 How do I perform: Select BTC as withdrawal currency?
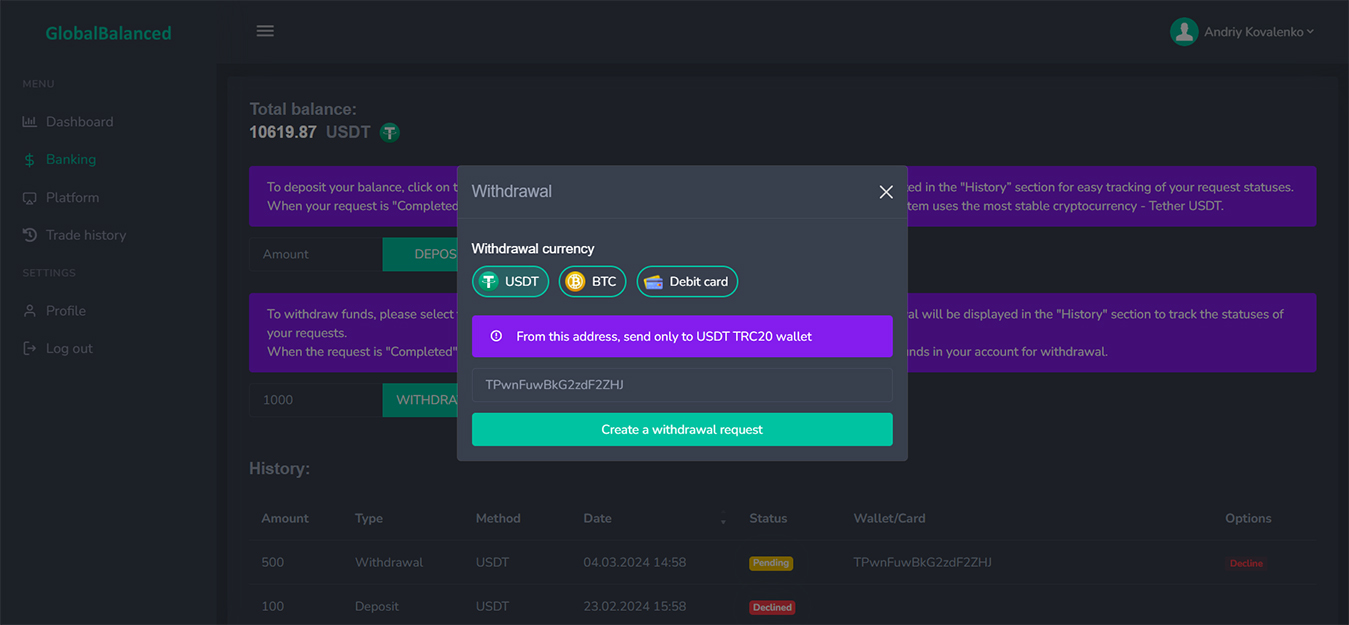click(x=592, y=282)
